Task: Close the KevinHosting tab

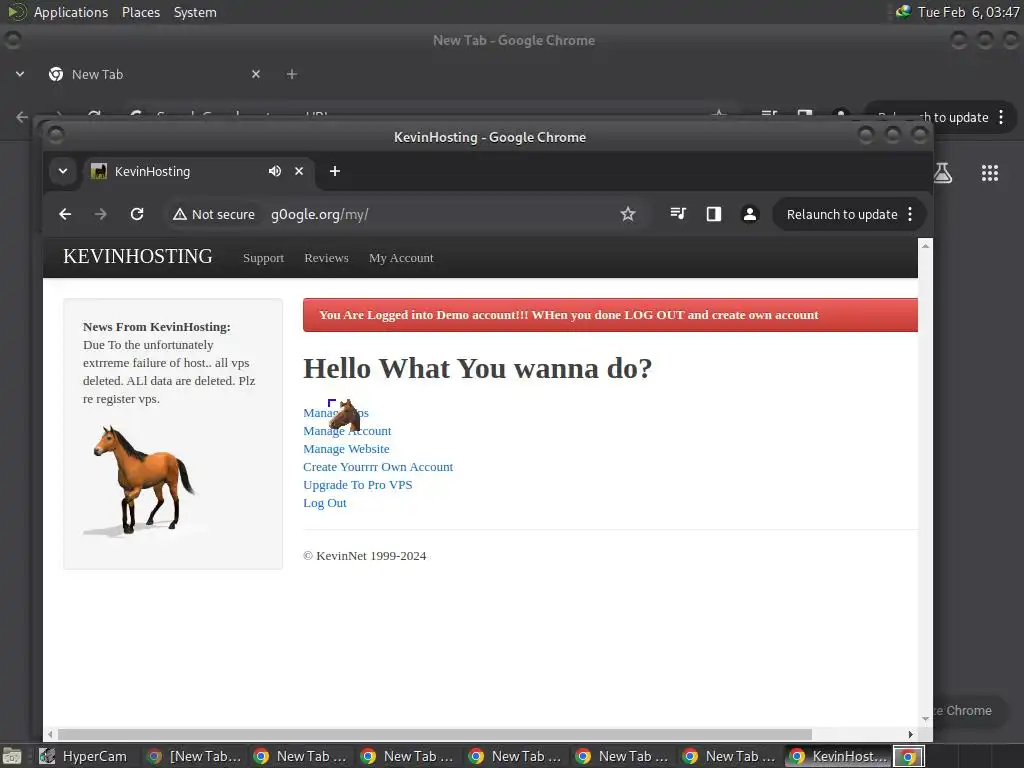Action: (x=299, y=171)
